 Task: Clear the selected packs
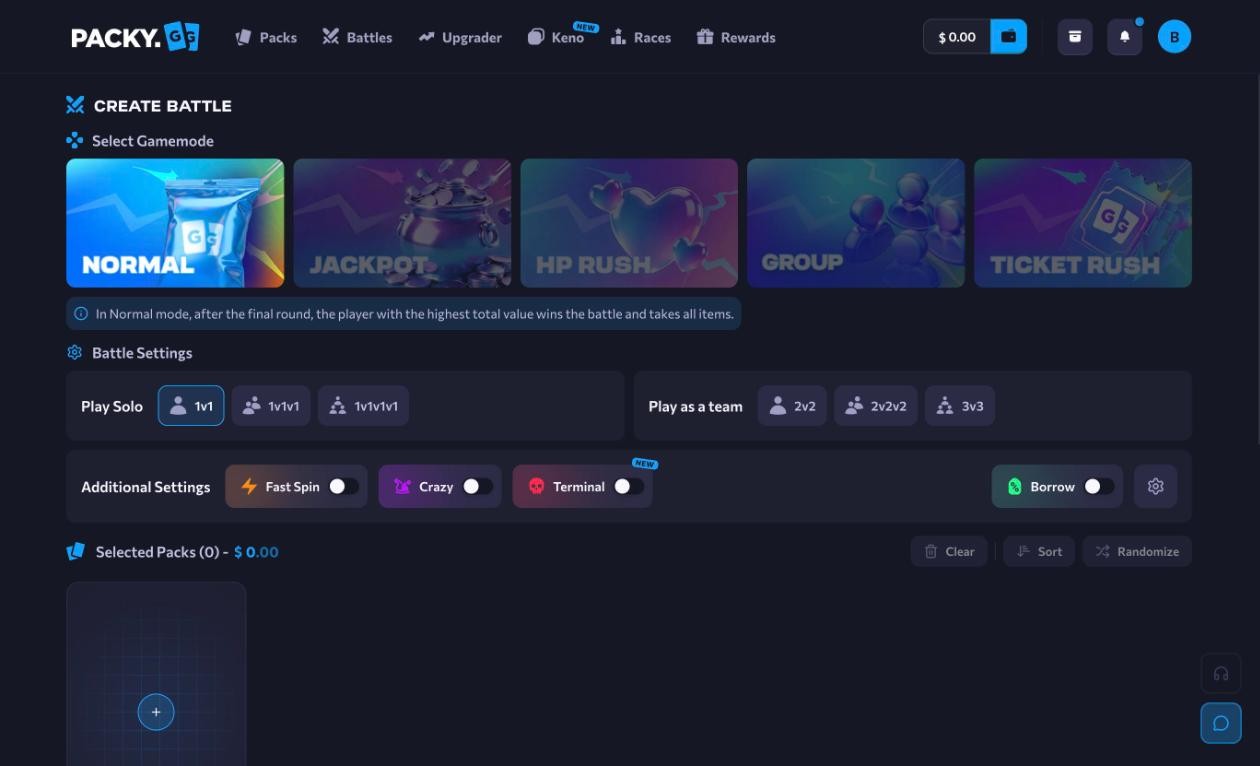coord(949,551)
